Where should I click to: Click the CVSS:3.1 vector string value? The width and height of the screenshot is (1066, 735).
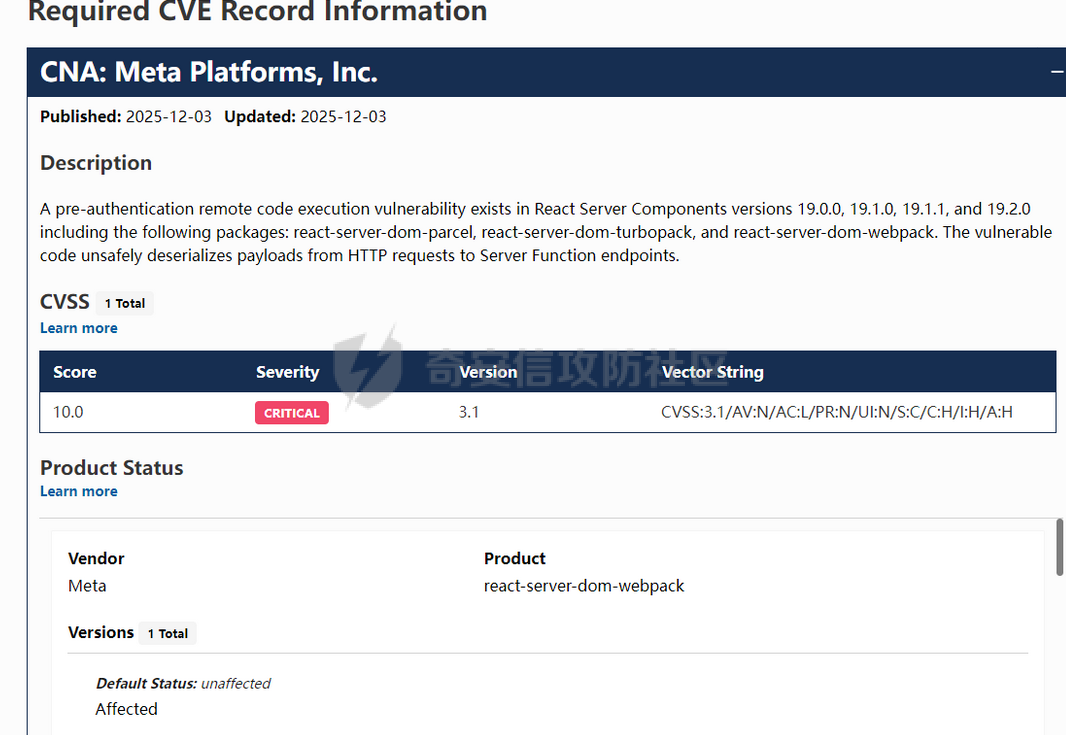[836, 412]
